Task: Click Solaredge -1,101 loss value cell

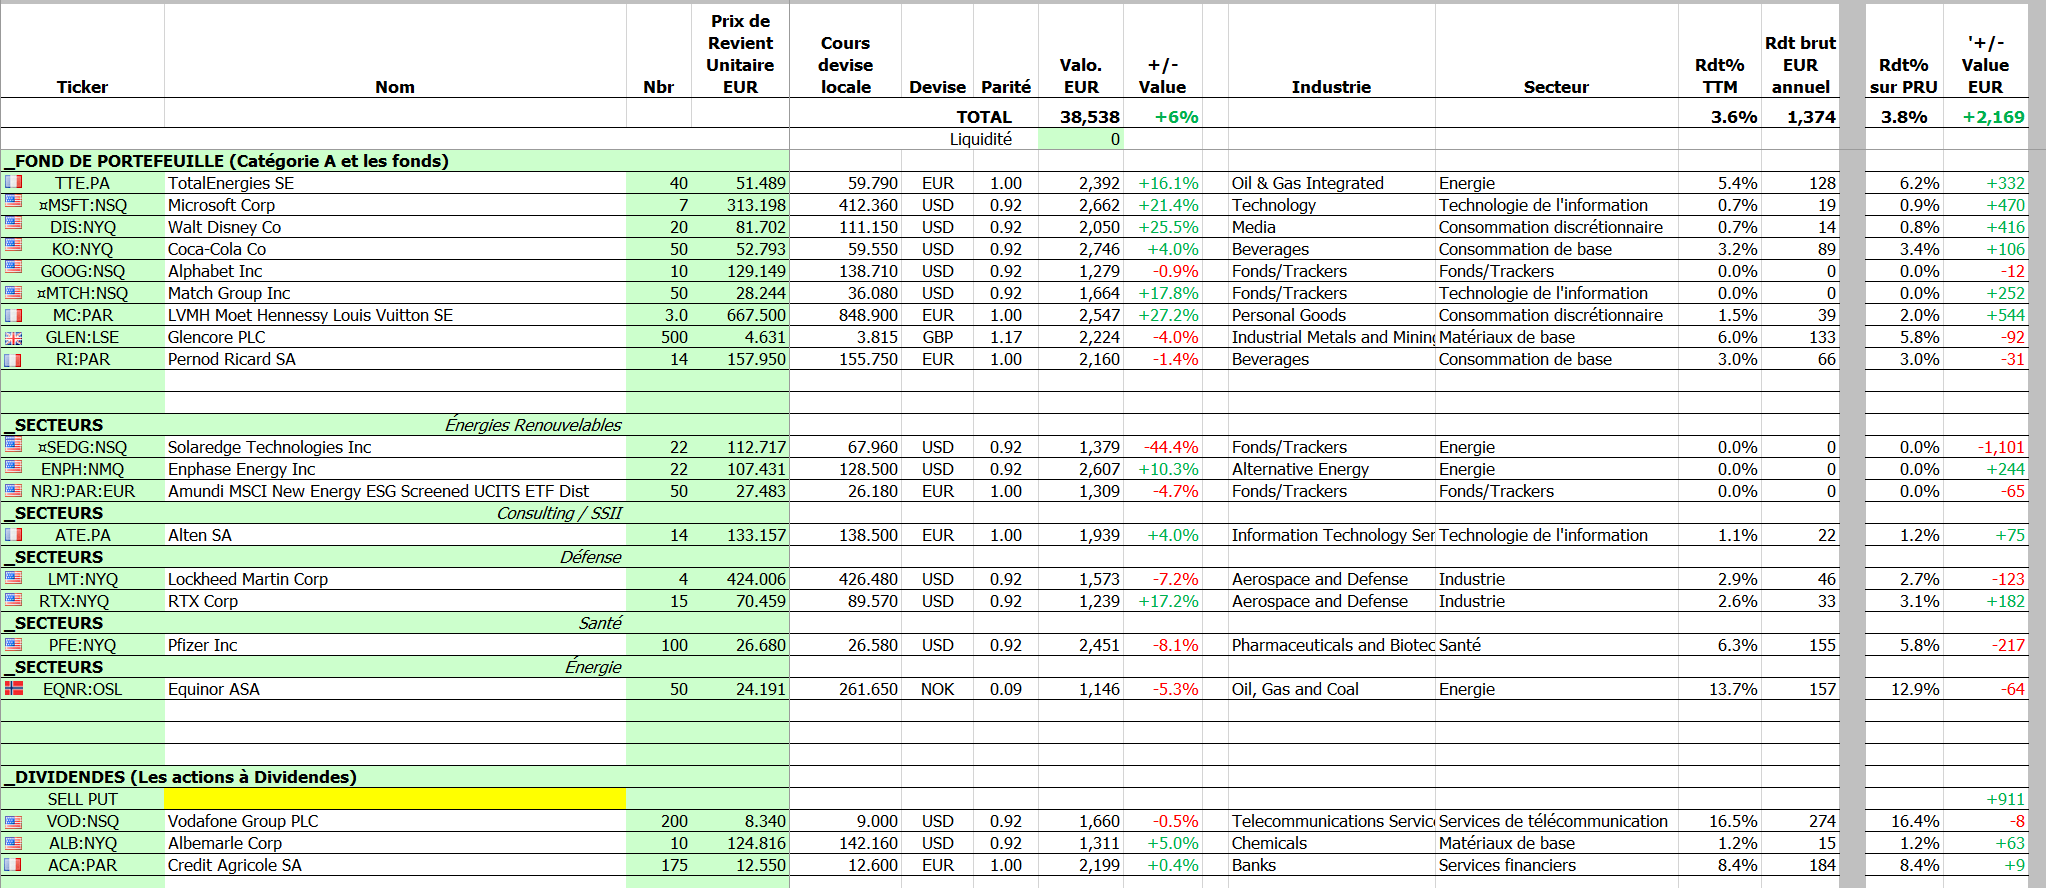Action: 1986,447
